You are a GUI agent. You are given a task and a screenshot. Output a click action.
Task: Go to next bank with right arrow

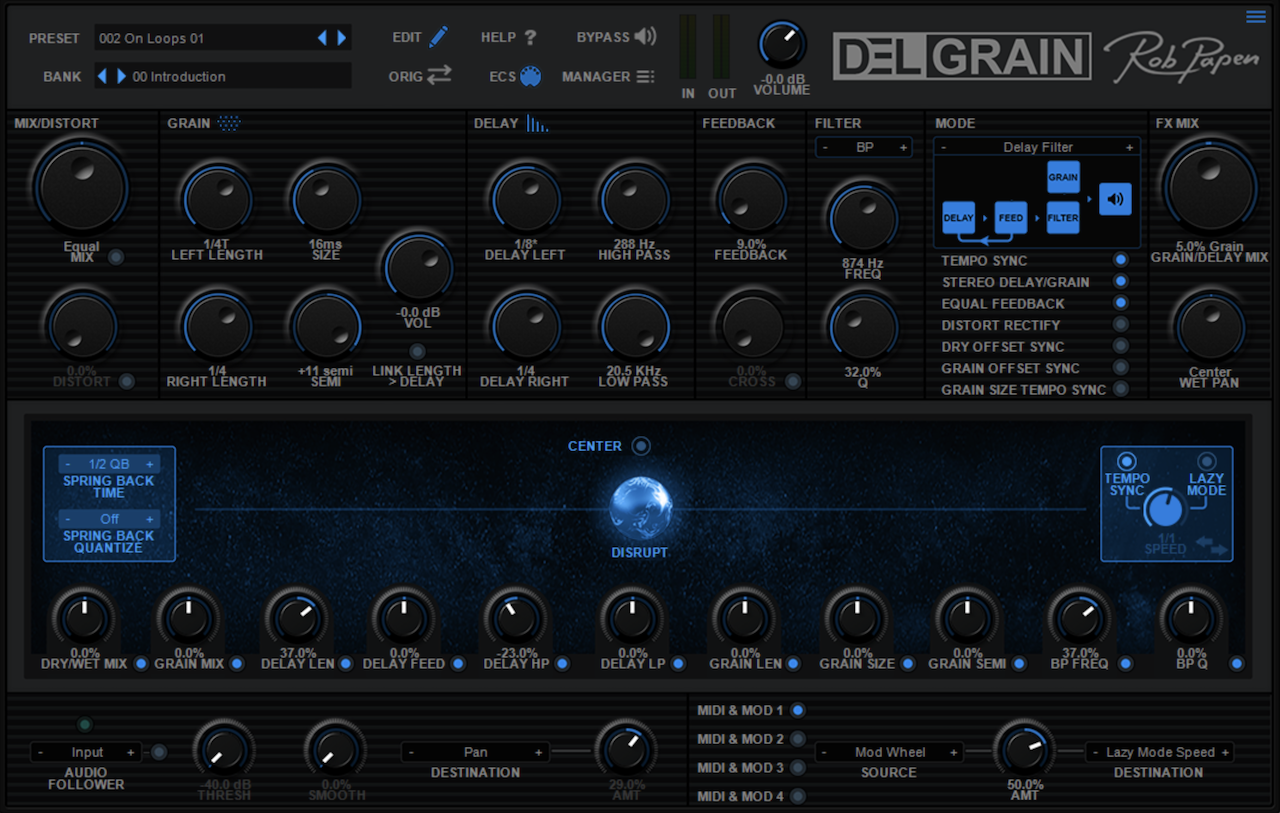click(x=121, y=76)
